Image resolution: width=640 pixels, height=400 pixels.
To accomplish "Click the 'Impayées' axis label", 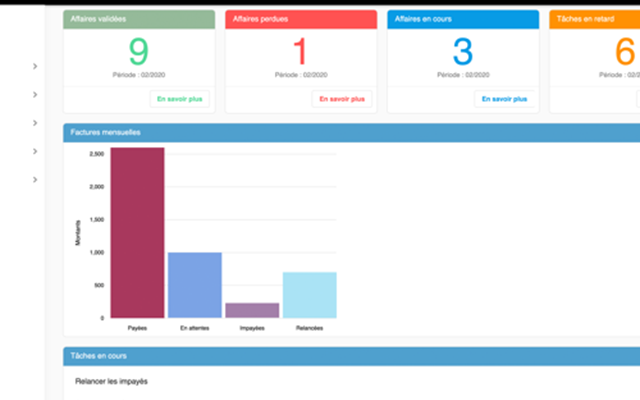I will click(x=252, y=328).
